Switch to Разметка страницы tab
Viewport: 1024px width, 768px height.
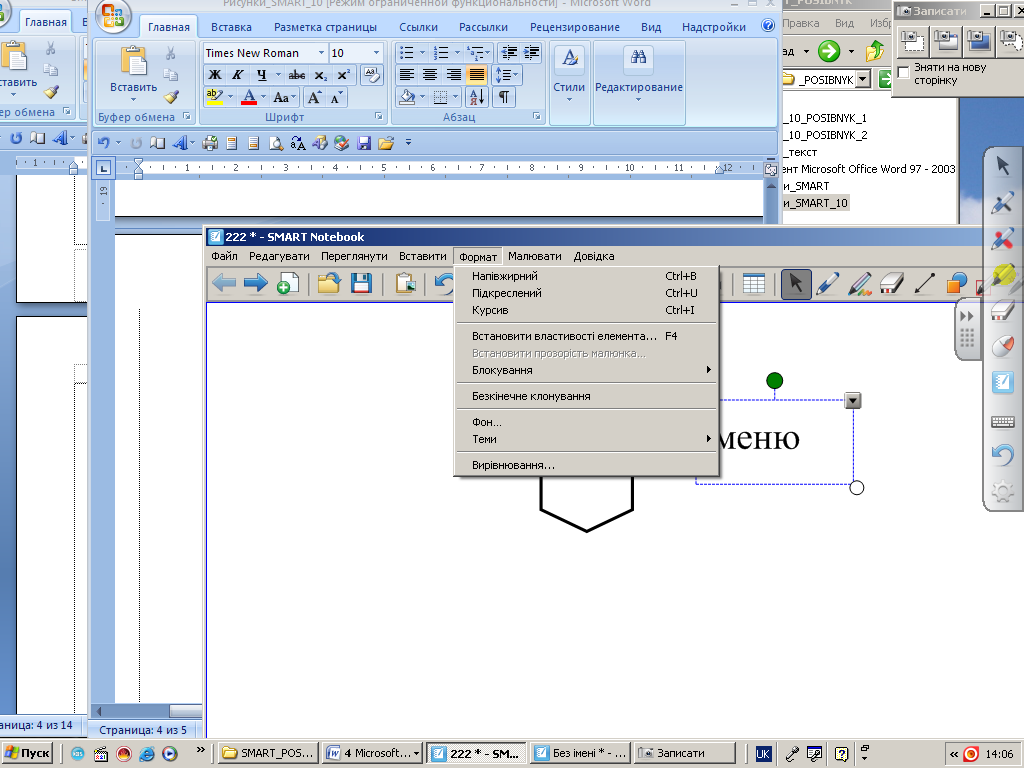pos(325,27)
